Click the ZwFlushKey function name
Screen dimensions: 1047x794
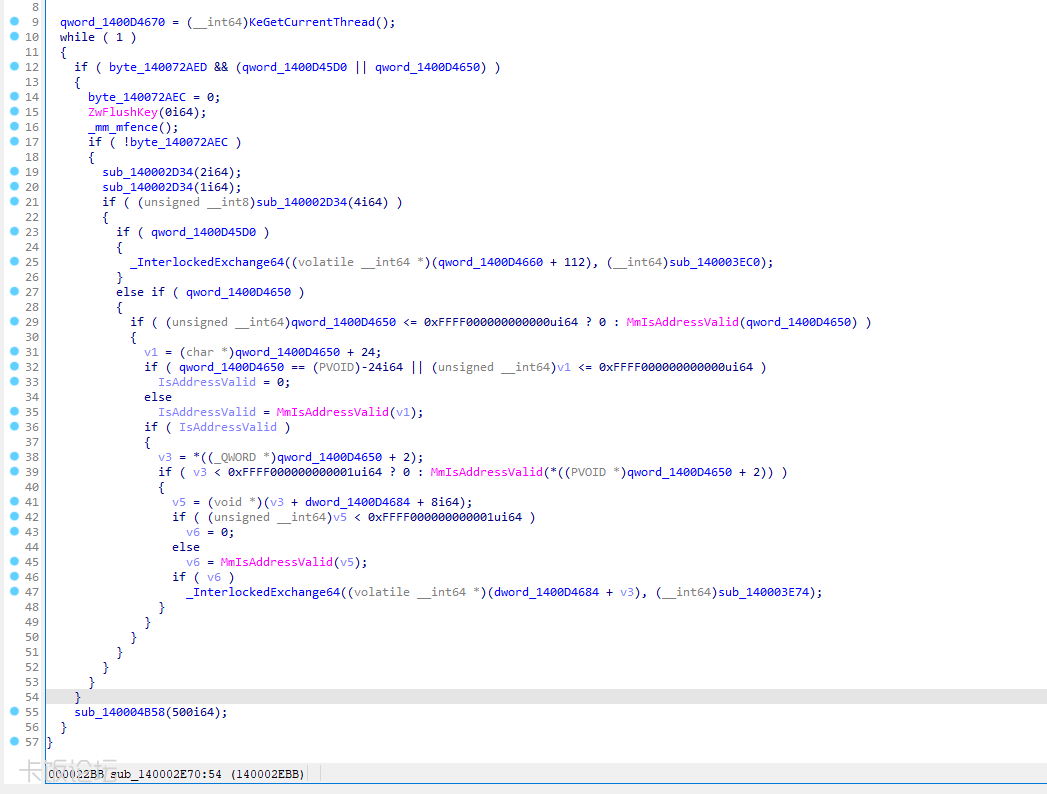[x=122, y=112]
